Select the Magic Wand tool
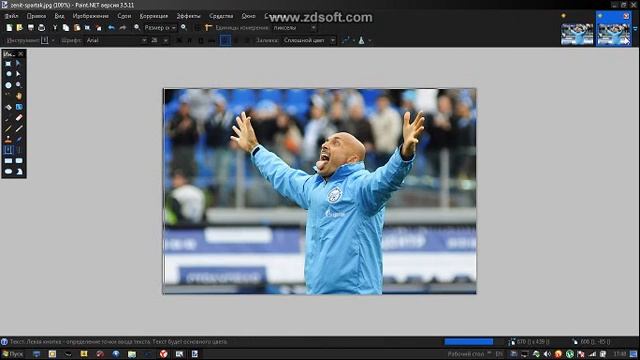This screenshot has width=640, height=360. pos(8,96)
